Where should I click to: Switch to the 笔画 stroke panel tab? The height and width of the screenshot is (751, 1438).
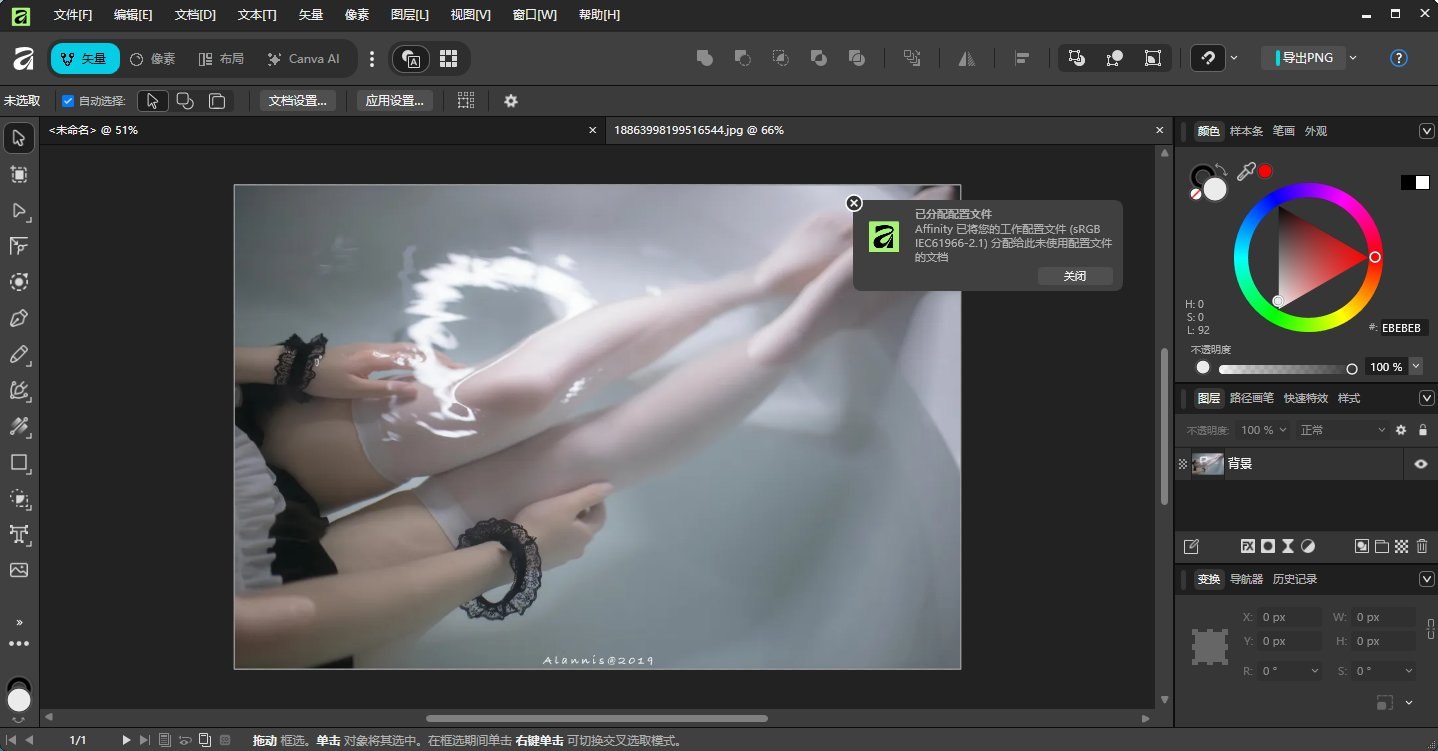[x=1284, y=131]
